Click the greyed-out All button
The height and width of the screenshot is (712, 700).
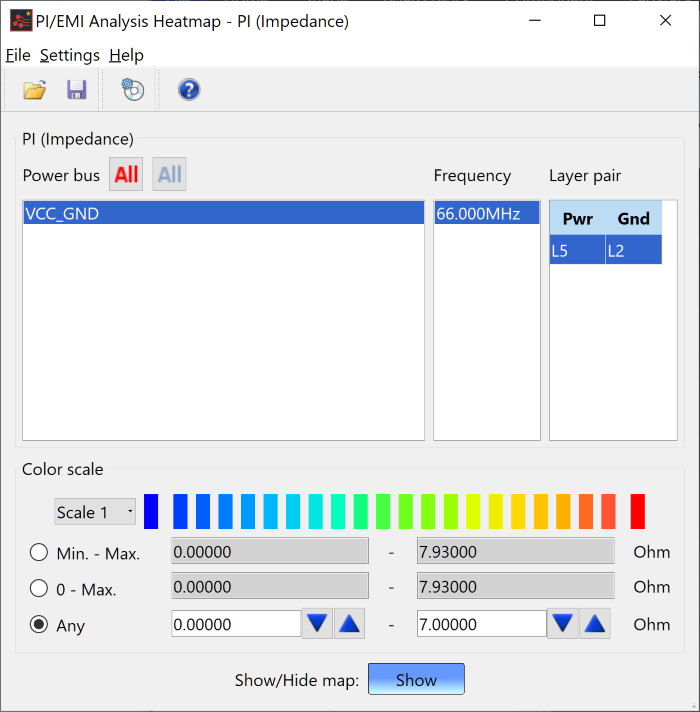[x=169, y=174]
